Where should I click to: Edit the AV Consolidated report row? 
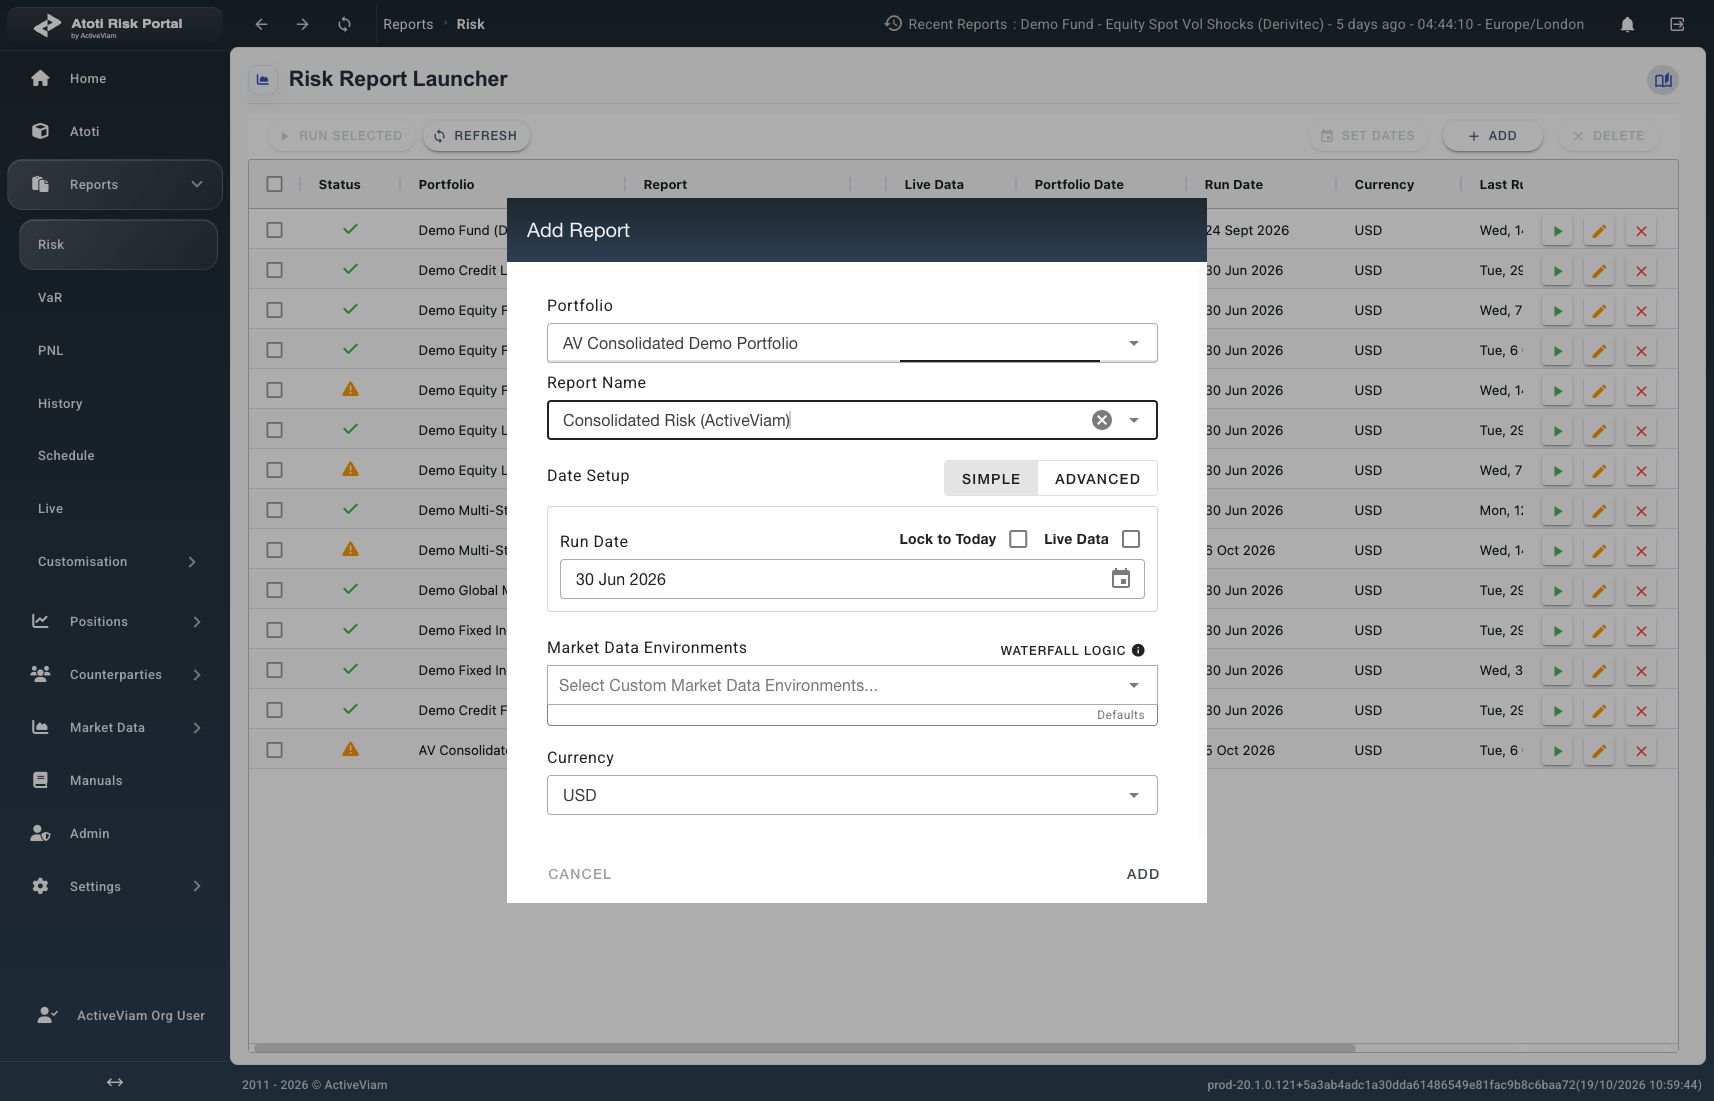(1599, 751)
